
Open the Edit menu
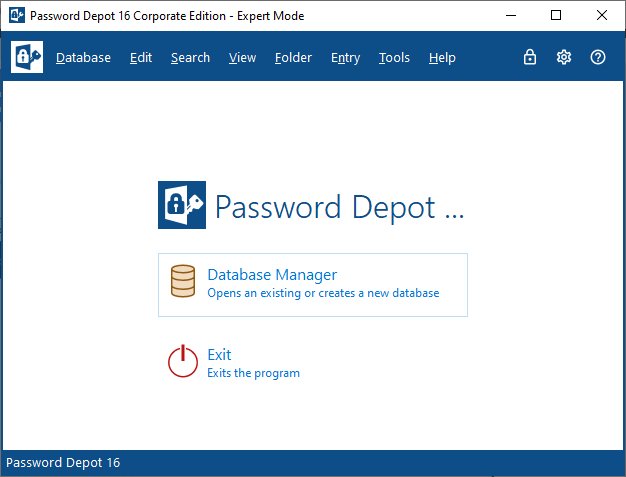tap(141, 57)
